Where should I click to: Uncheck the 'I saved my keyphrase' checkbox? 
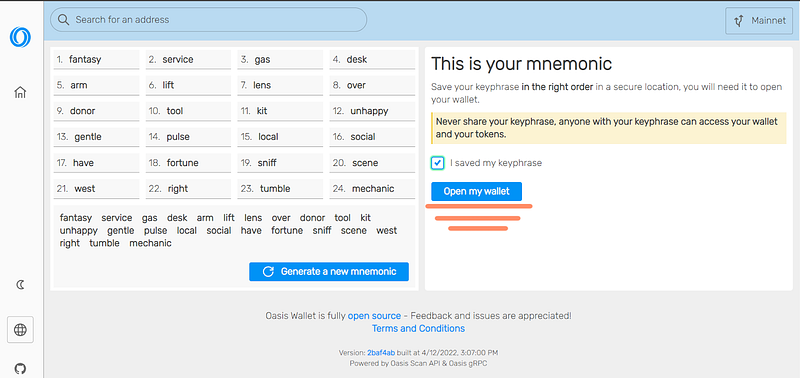pyautogui.click(x=437, y=163)
